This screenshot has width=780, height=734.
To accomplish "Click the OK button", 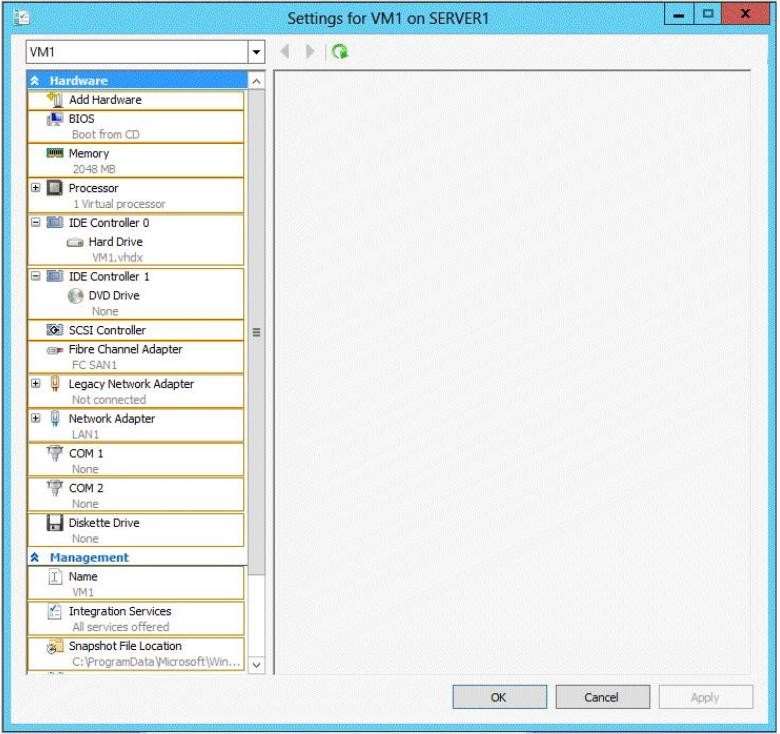I will point(499,697).
